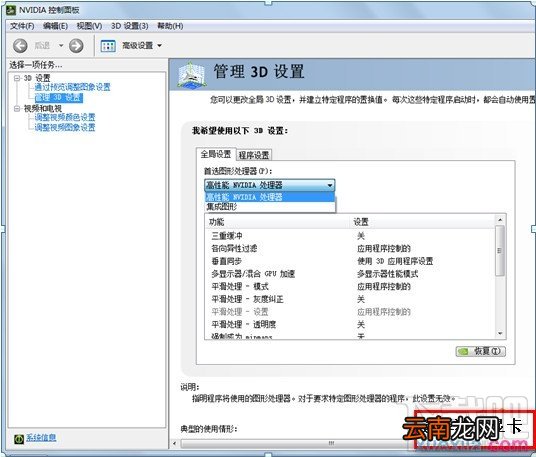Click the 使用 3D 应用程序设置 value
This screenshot has height=457, width=536.
395,261
